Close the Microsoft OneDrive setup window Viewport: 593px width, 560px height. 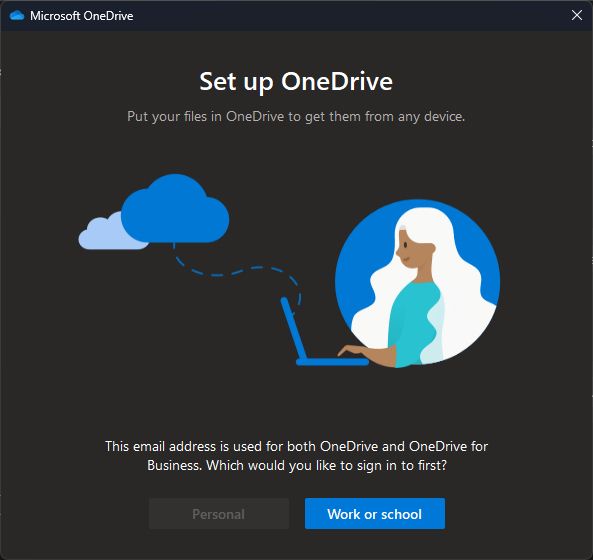pyautogui.click(x=577, y=15)
